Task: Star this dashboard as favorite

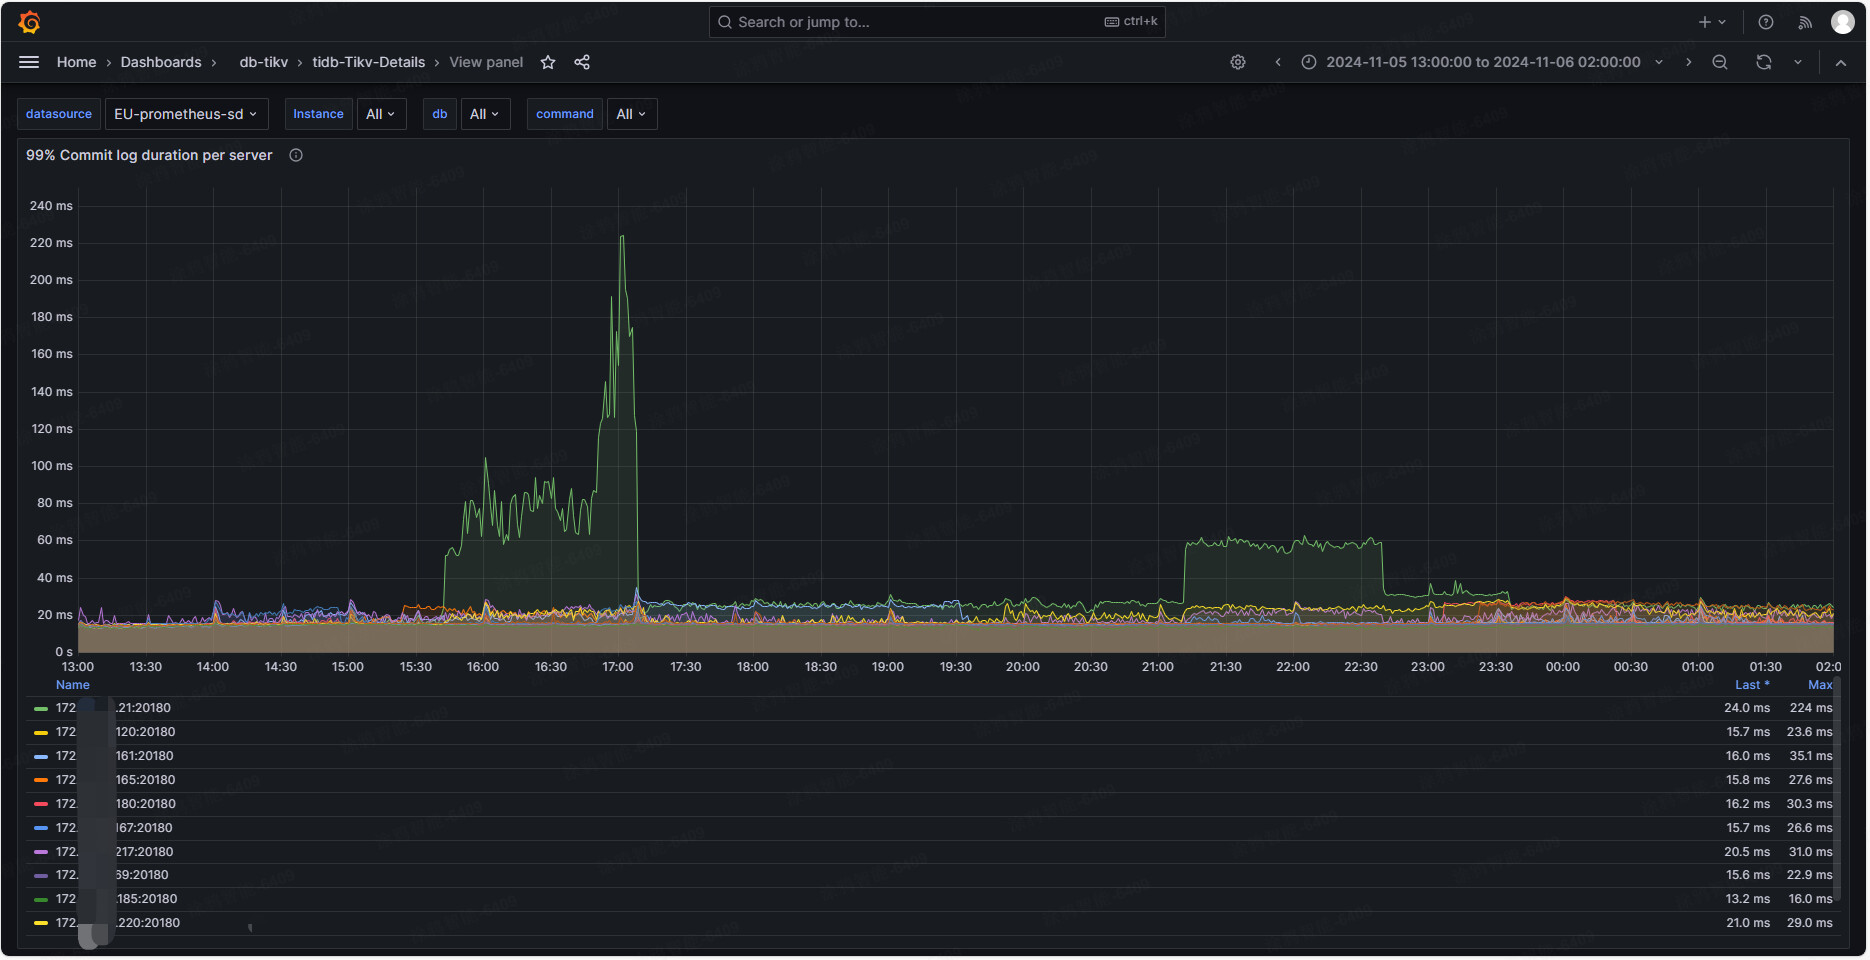Action: coord(548,62)
